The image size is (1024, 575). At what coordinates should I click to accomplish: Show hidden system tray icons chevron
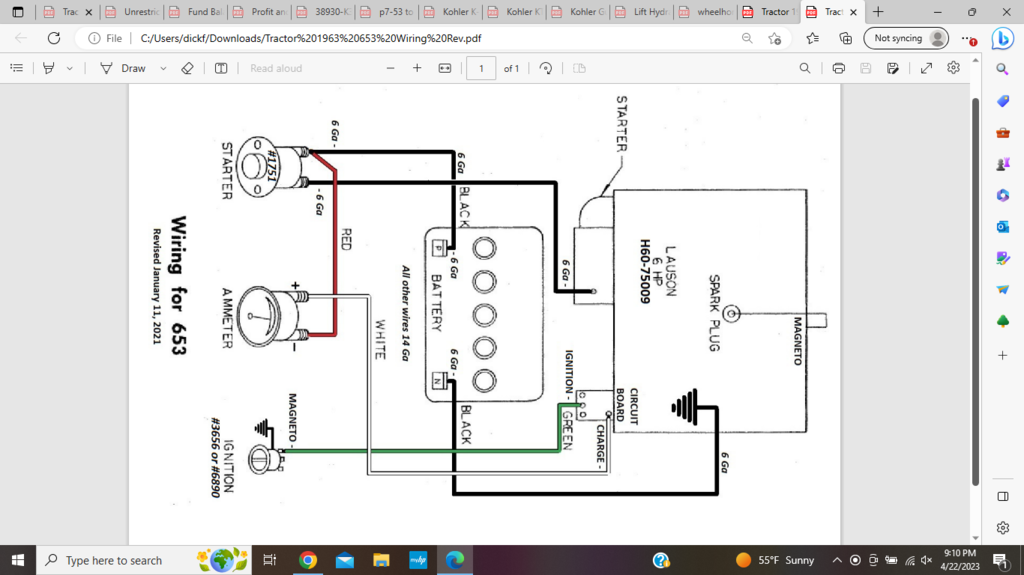tap(838, 560)
